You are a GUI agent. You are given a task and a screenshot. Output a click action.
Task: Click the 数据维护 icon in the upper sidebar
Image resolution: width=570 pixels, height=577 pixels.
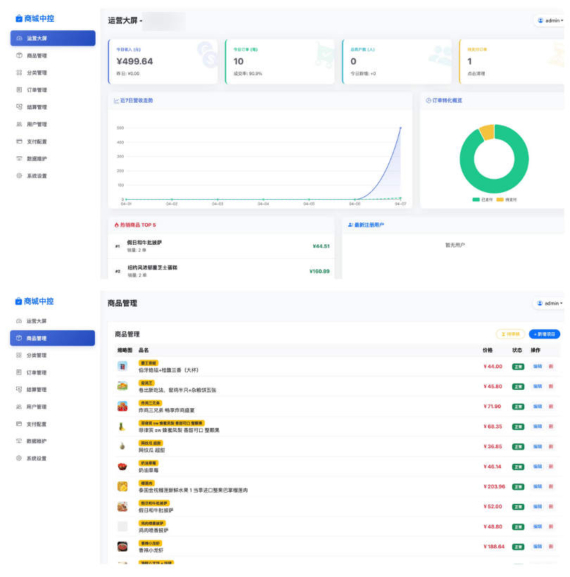click(20, 158)
